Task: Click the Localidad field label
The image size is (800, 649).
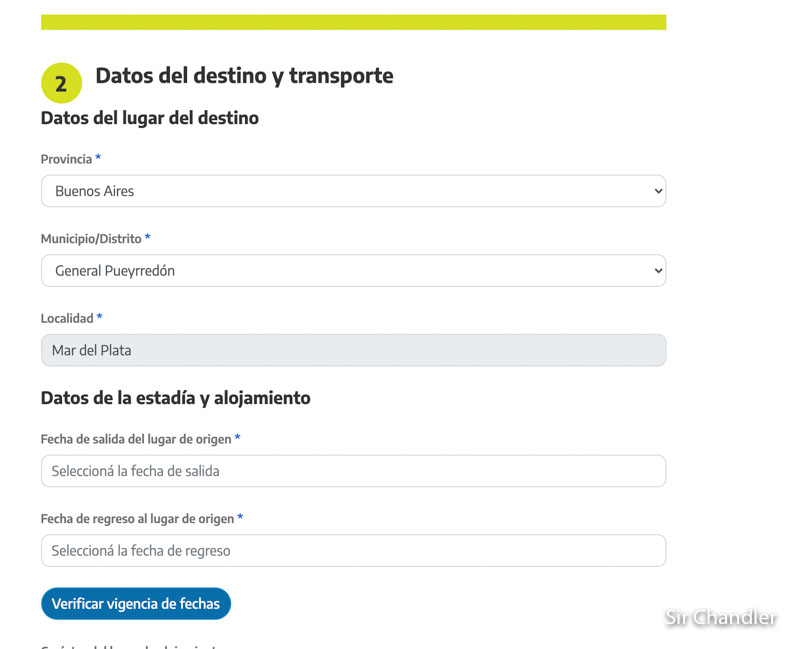Action: (x=67, y=318)
